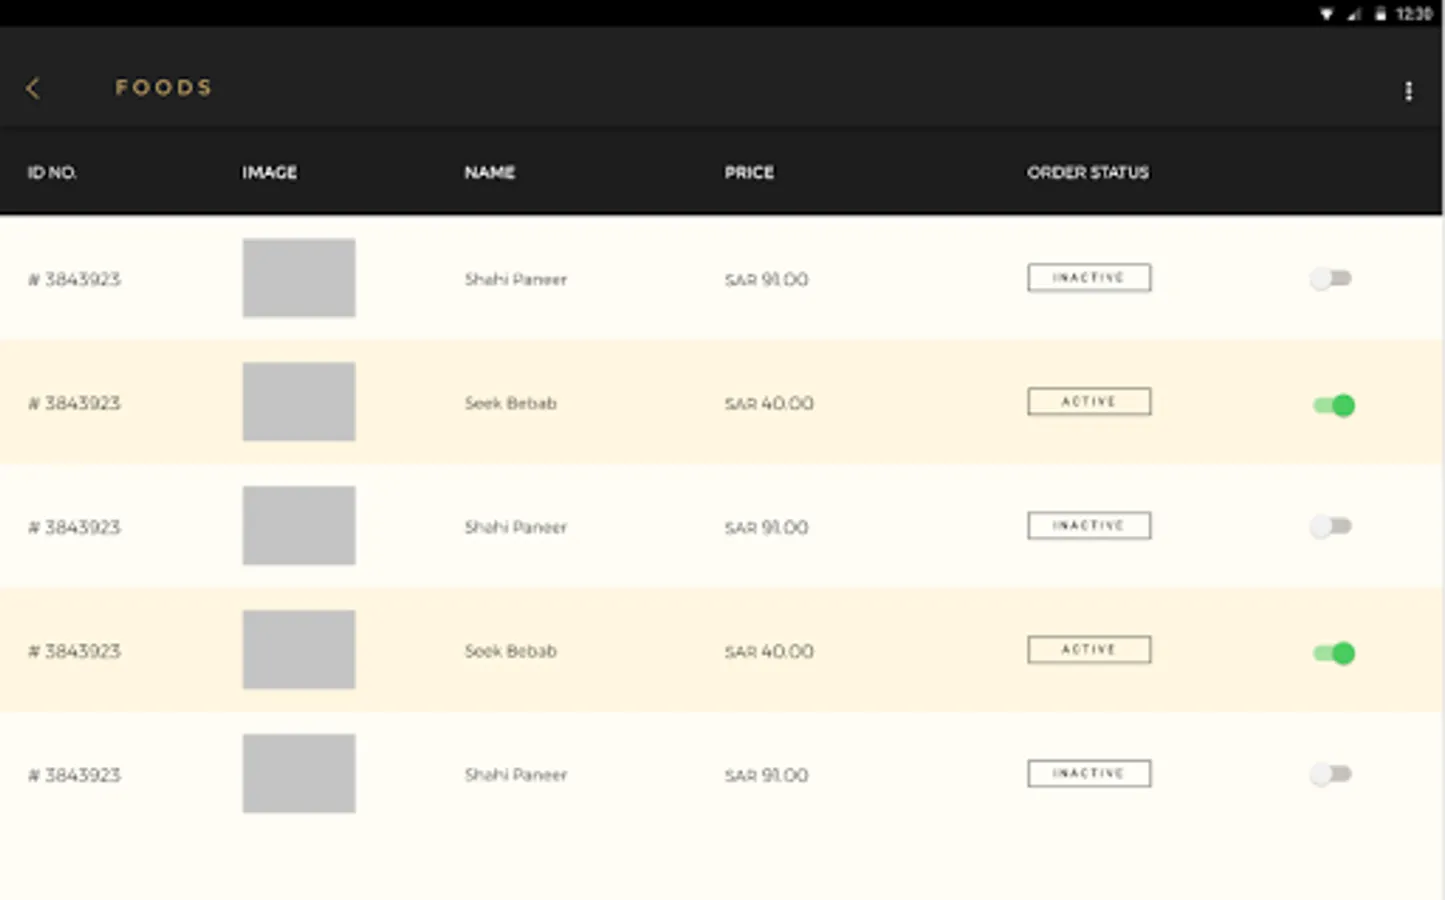The height and width of the screenshot is (900, 1445).
Task: Open the second row's Seek Bebab image
Action: 299,402
